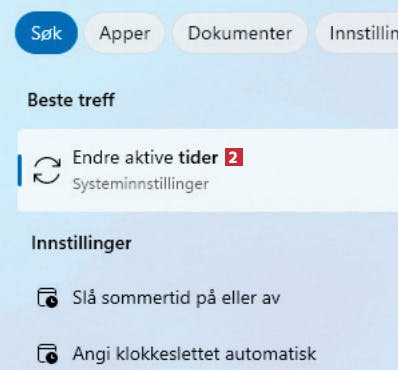
Task: Click the Beste treff heading
Action: [x=71, y=100]
